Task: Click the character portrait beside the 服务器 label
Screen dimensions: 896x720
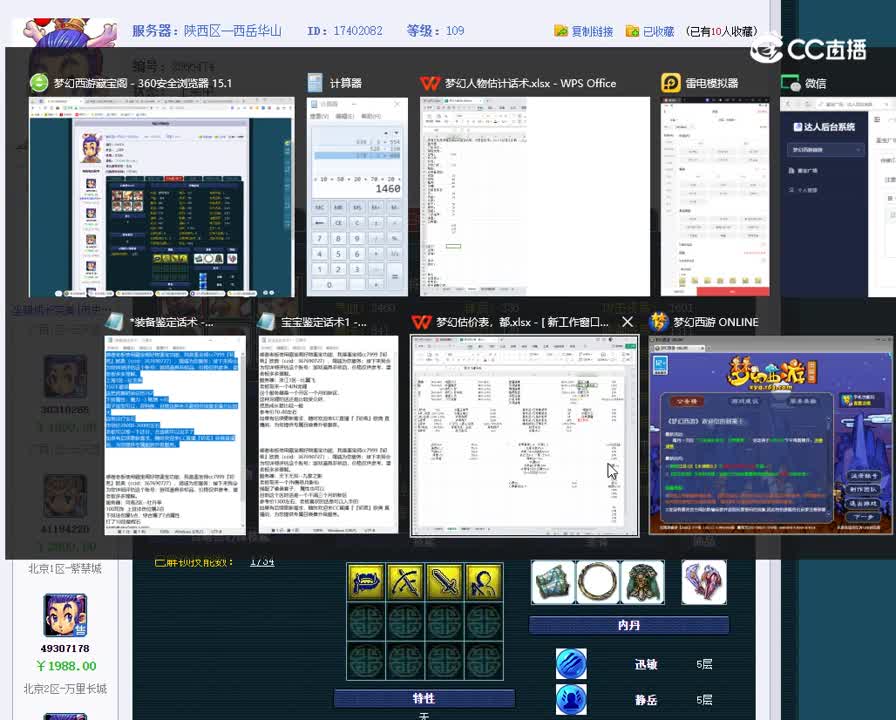Action: click(67, 31)
